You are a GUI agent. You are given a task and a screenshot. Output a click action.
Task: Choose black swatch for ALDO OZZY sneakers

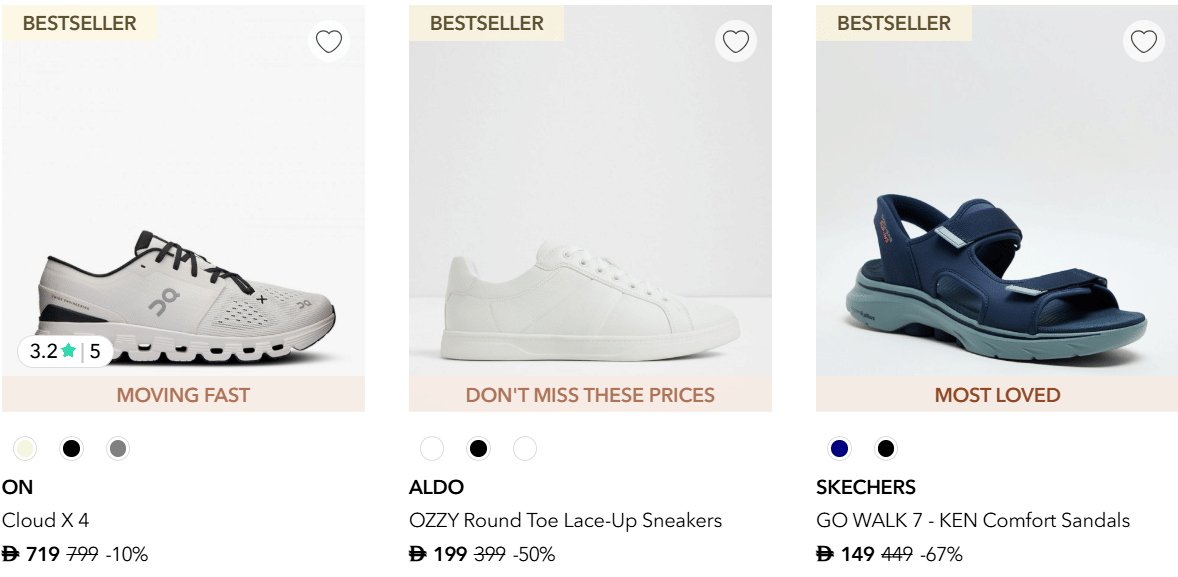478,449
